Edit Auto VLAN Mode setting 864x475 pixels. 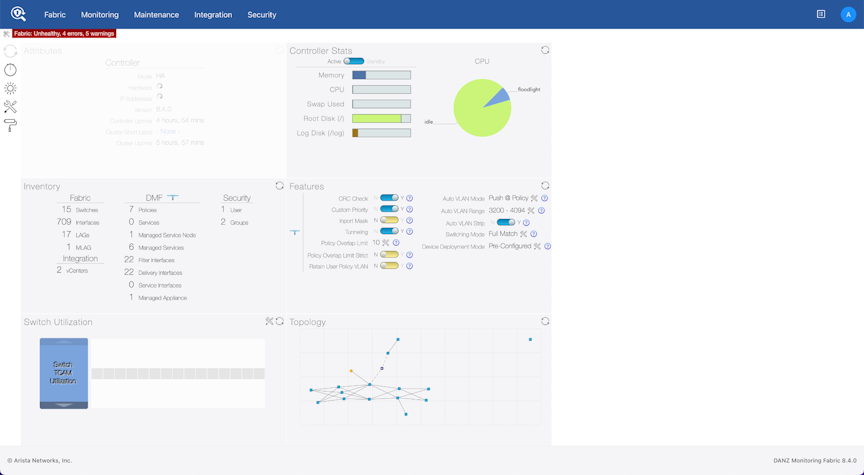(x=534, y=198)
